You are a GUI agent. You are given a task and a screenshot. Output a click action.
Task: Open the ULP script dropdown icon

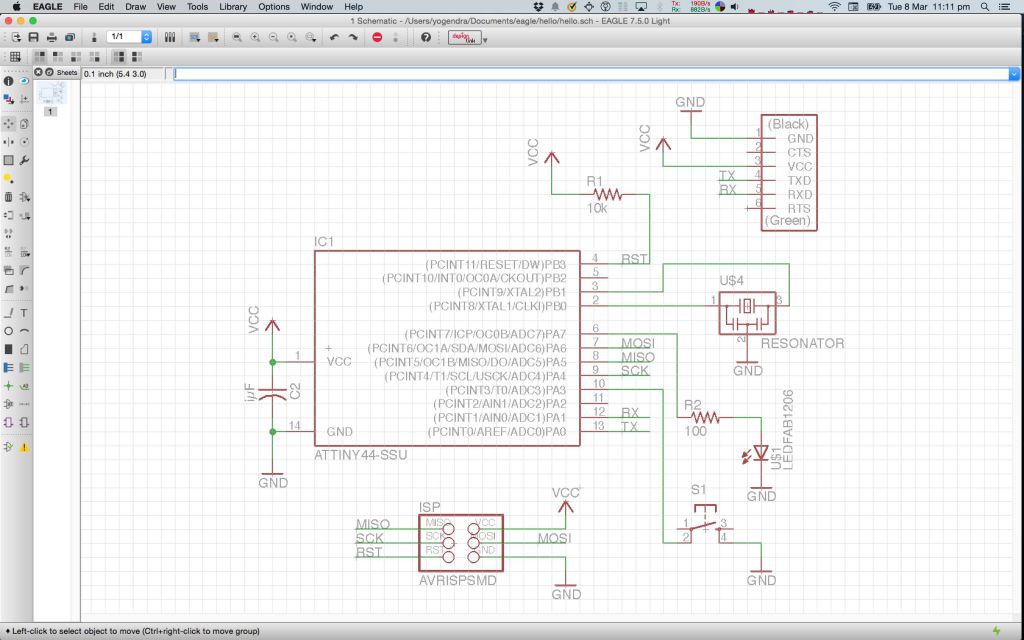(x=213, y=37)
